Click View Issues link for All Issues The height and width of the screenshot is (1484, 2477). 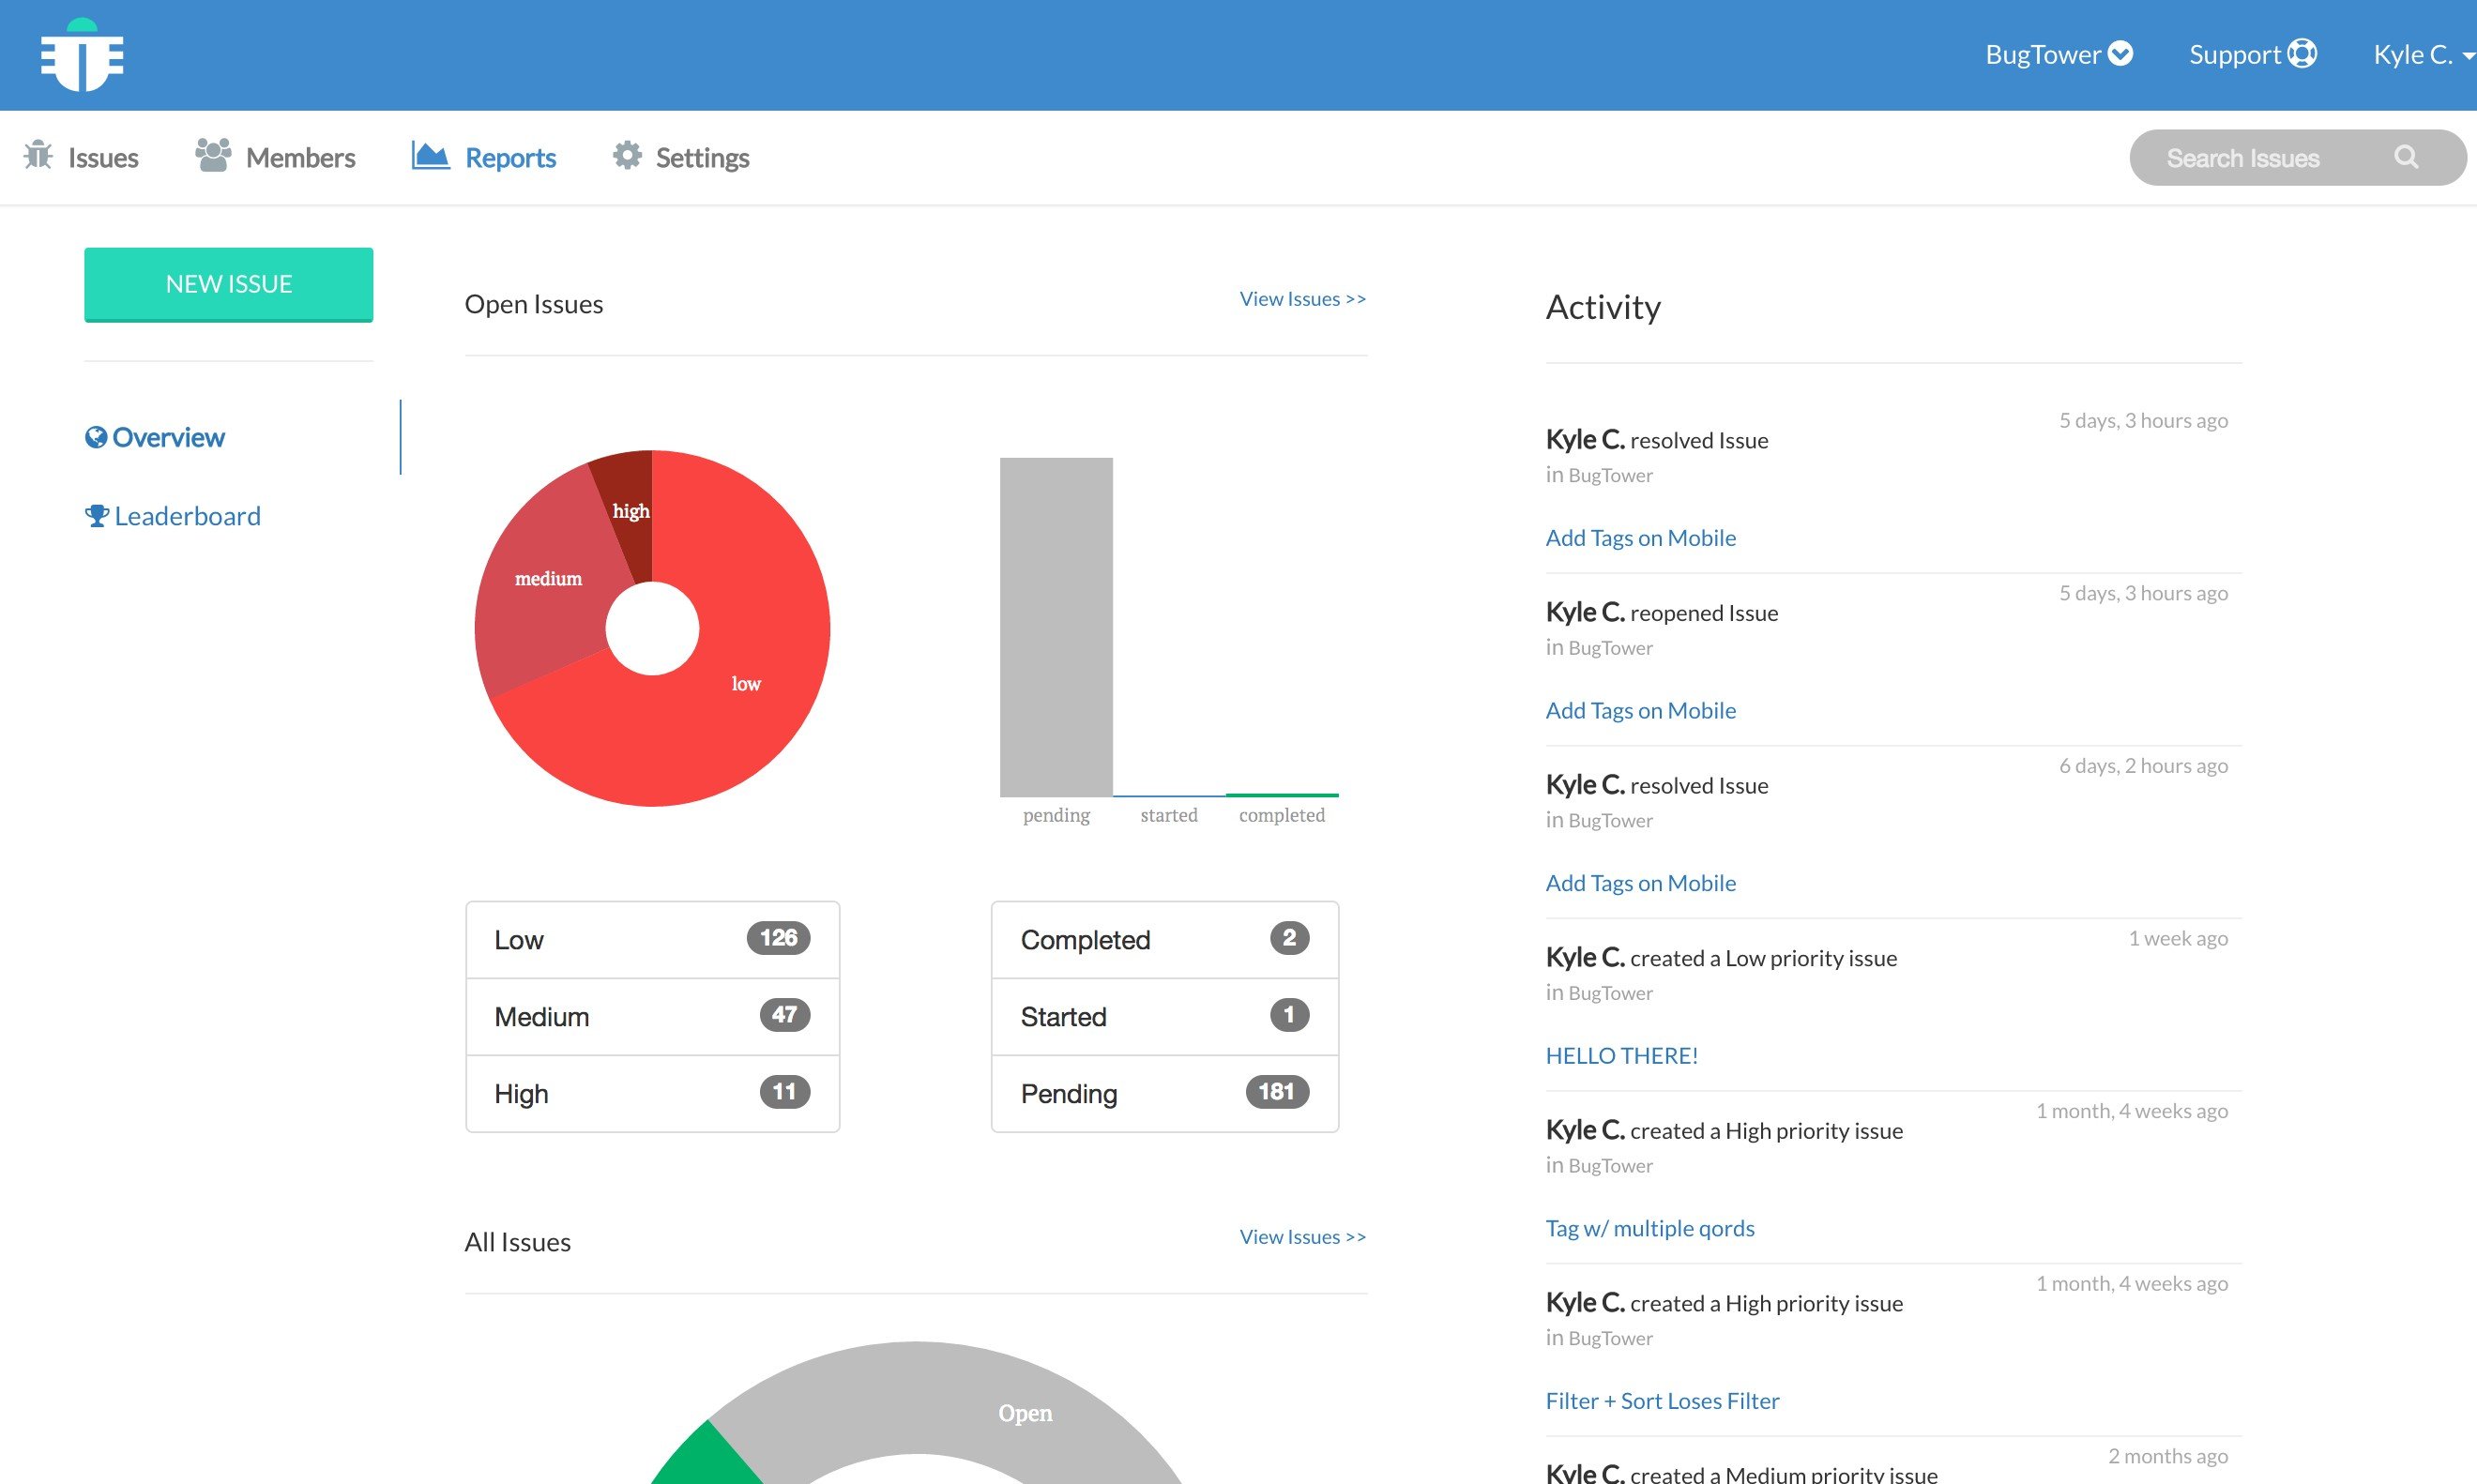(1303, 1237)
